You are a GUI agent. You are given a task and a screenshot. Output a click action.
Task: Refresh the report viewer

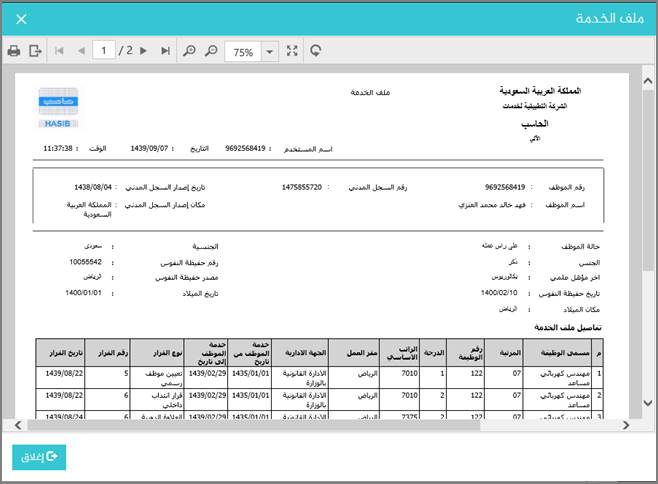point(316,51)
